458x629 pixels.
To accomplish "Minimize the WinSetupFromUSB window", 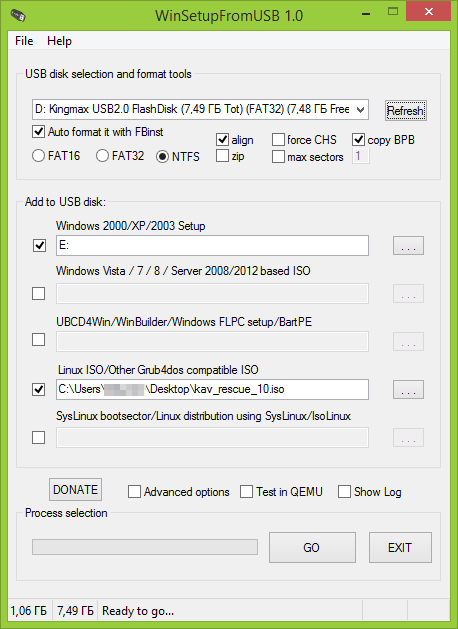I will coord(366,13).
